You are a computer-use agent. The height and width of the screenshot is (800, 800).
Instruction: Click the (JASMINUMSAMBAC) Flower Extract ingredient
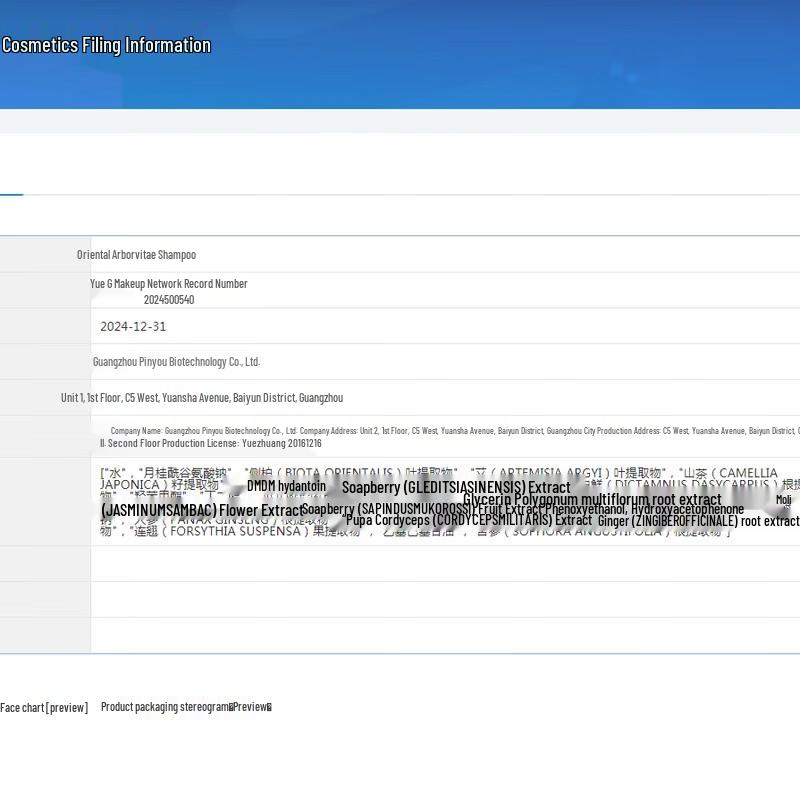click(x=200, y=510)
